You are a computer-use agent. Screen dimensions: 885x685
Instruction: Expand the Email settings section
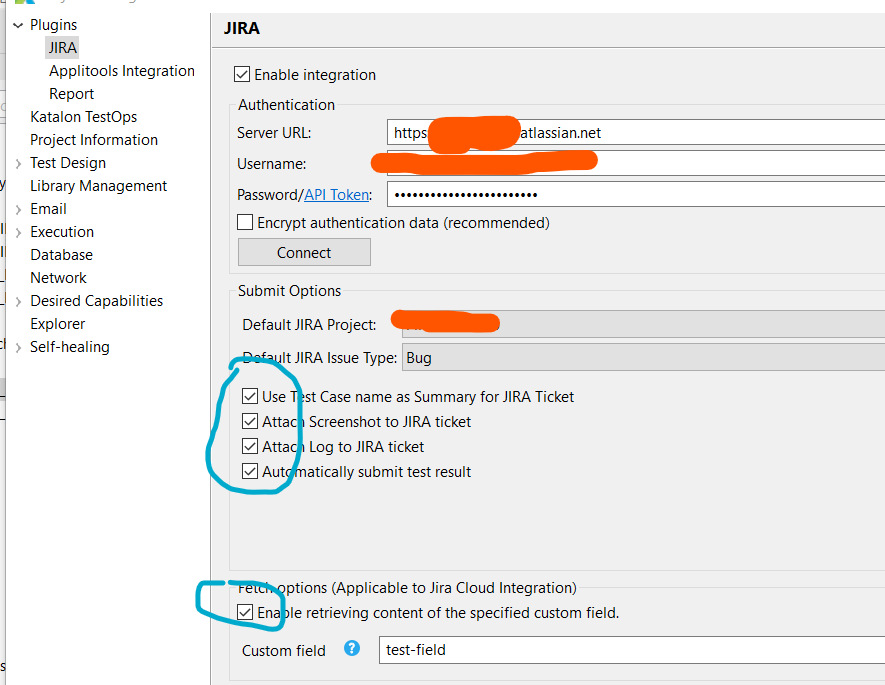pos(19,208)
